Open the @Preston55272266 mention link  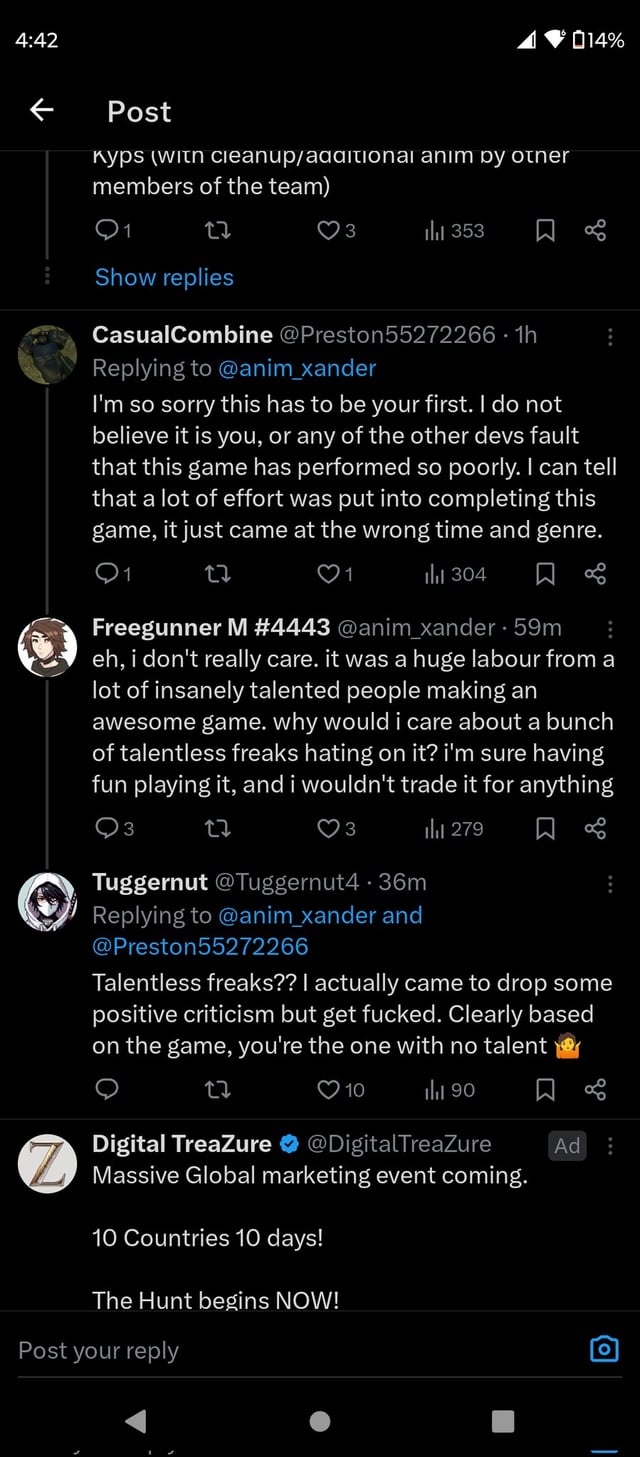pos(200,946)
